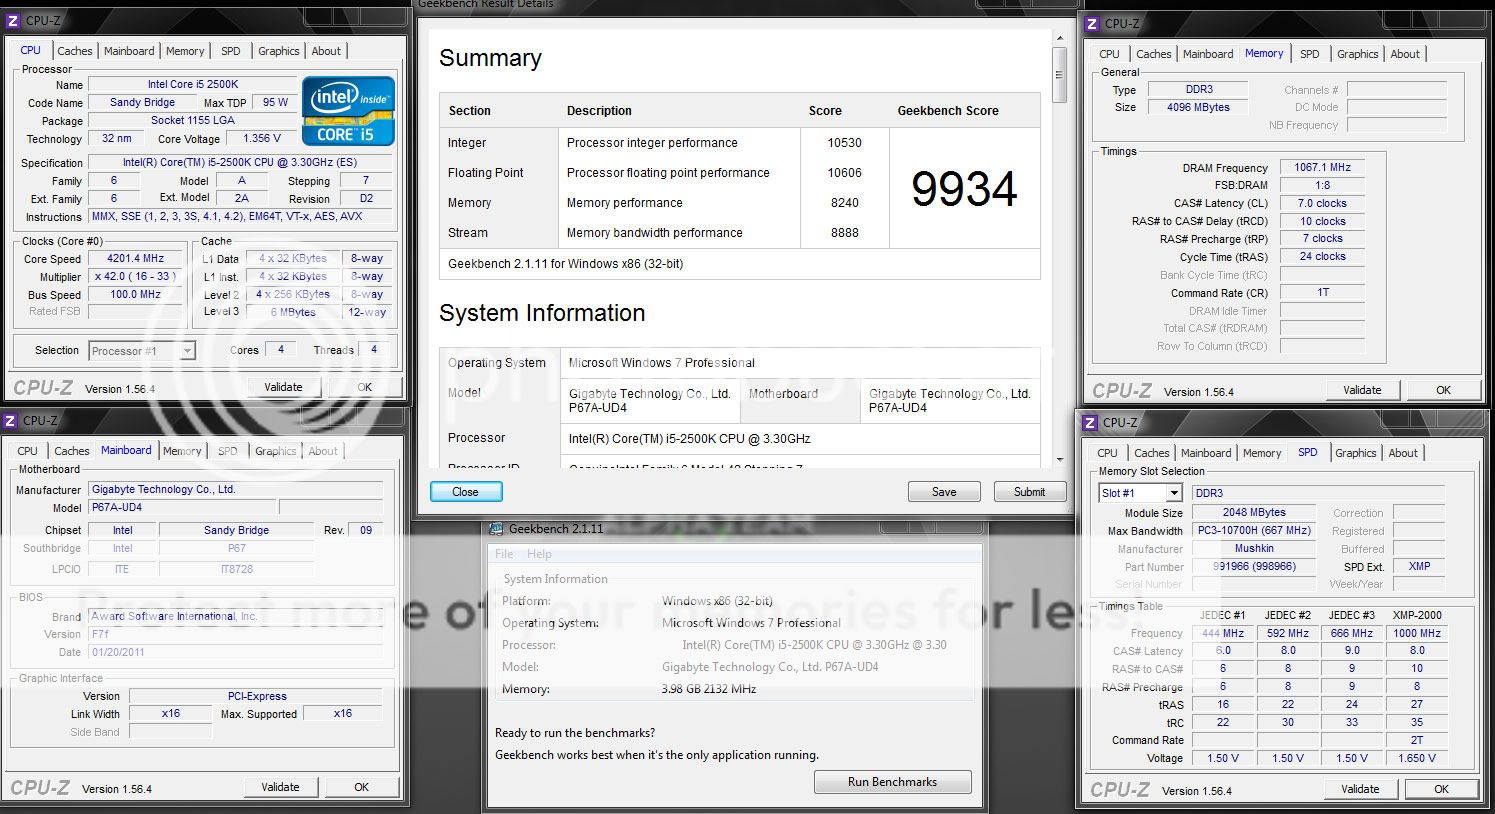Click the Memory Size value 4096 MBytes
Screen dimensions: 1495x814
[1198, 107]
